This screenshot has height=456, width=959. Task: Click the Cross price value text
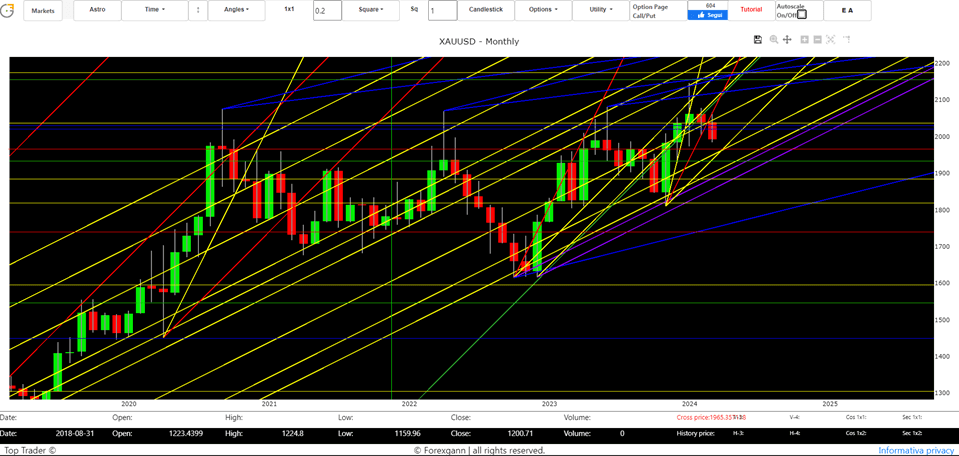tap(711, 417)
